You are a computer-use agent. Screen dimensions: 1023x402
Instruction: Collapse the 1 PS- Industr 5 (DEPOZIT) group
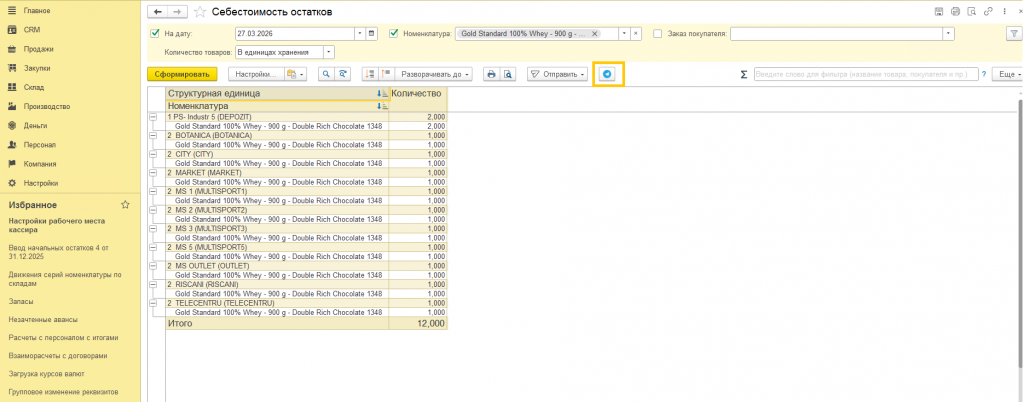tap(153, 117)
